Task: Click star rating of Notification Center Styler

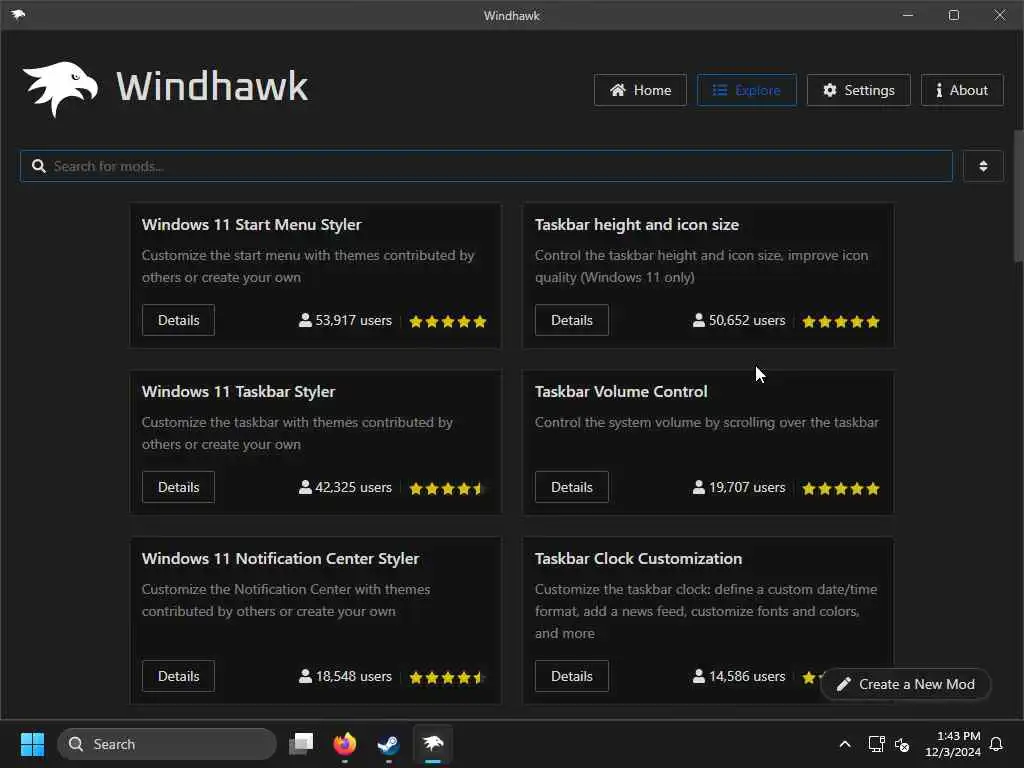Action: [x=448, y=677]
